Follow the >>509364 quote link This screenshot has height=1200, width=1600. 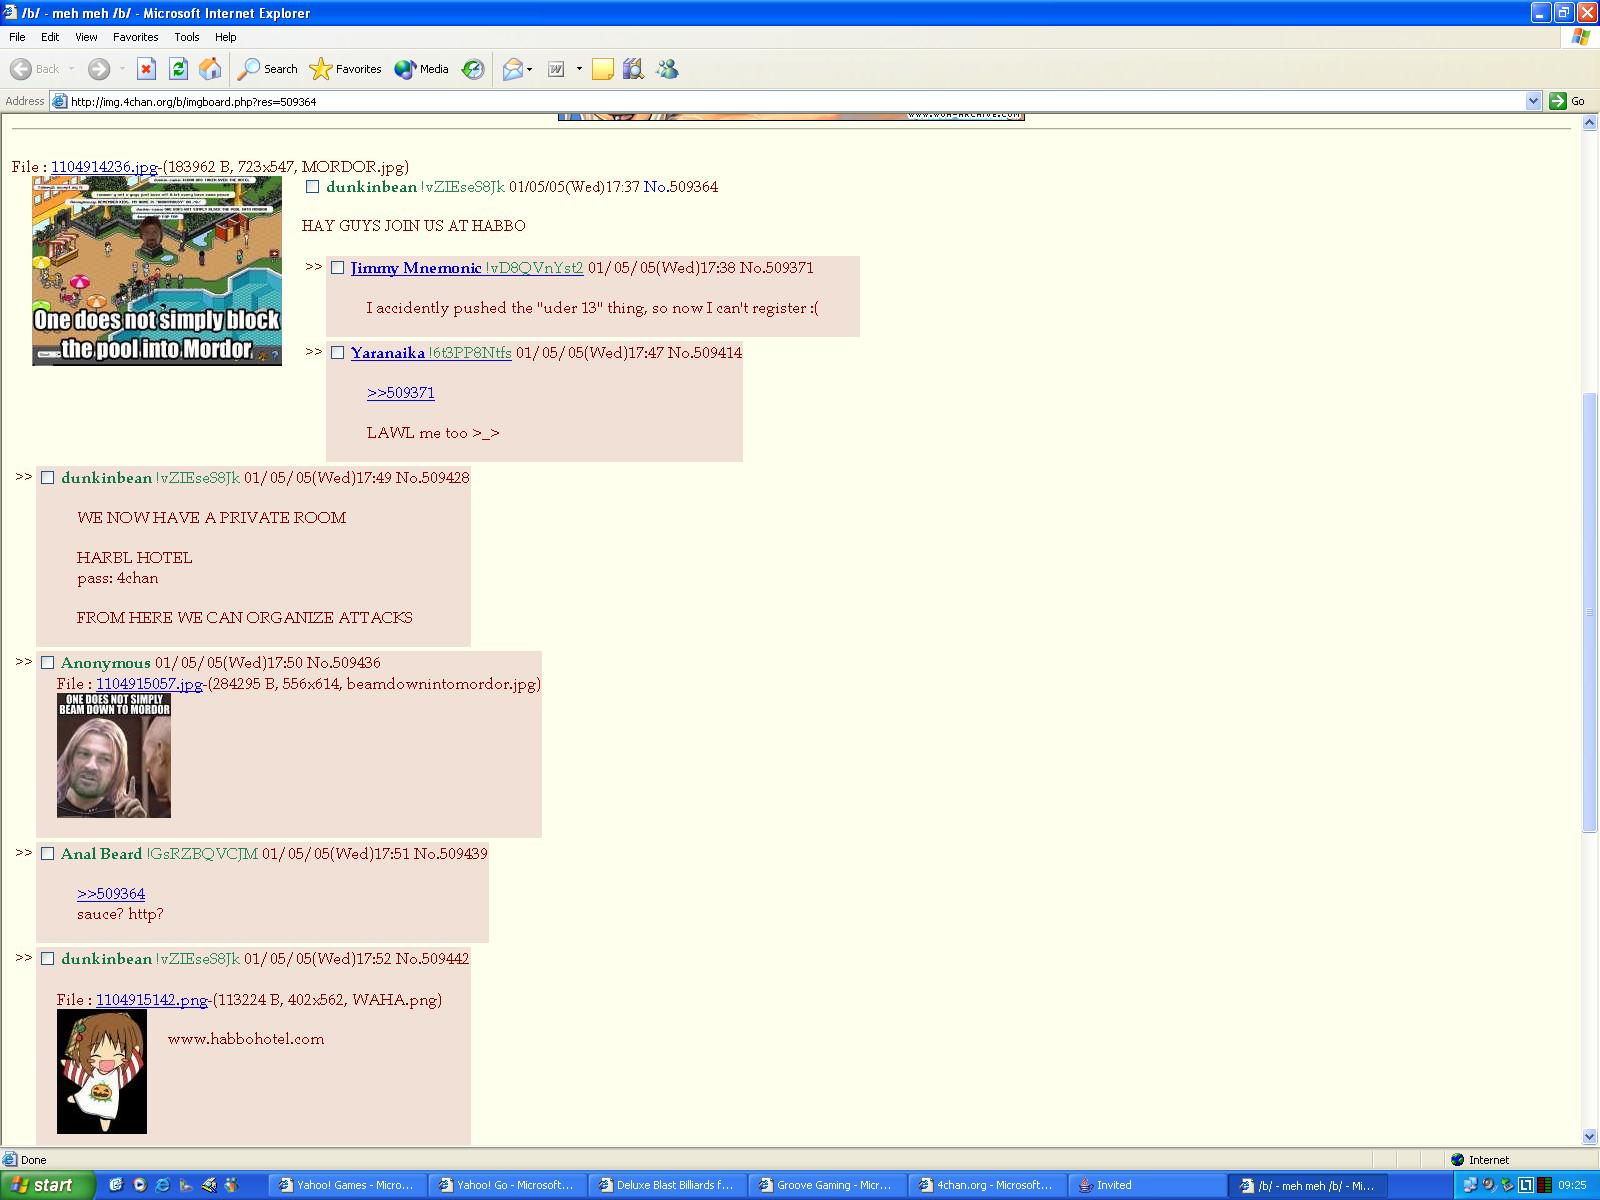click(x=111, y=894)
